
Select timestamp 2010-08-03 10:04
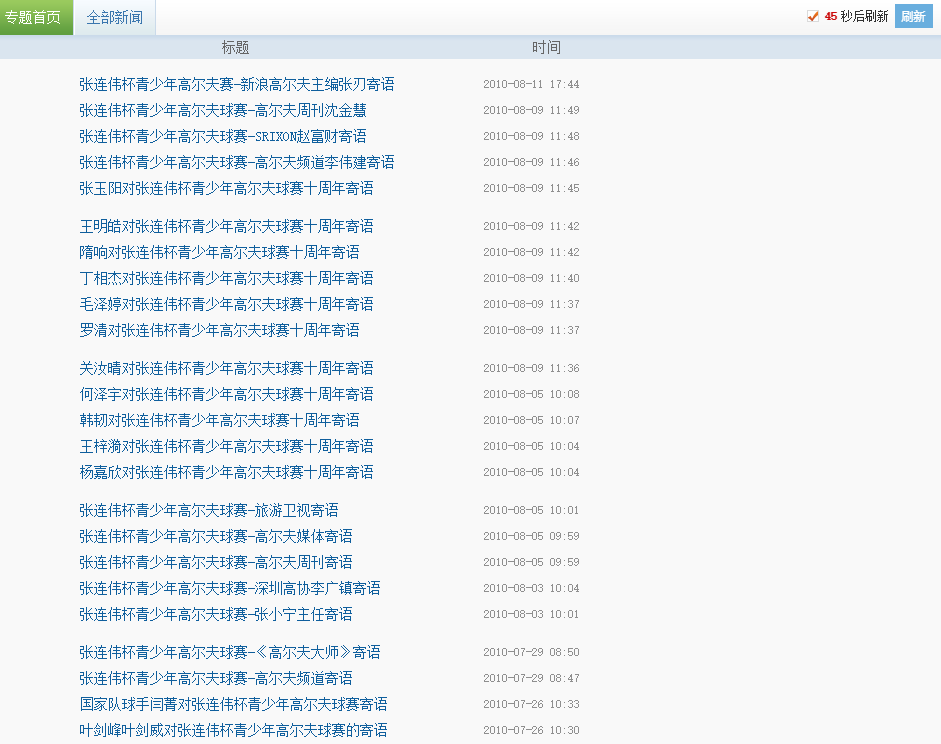pos(531,589)
